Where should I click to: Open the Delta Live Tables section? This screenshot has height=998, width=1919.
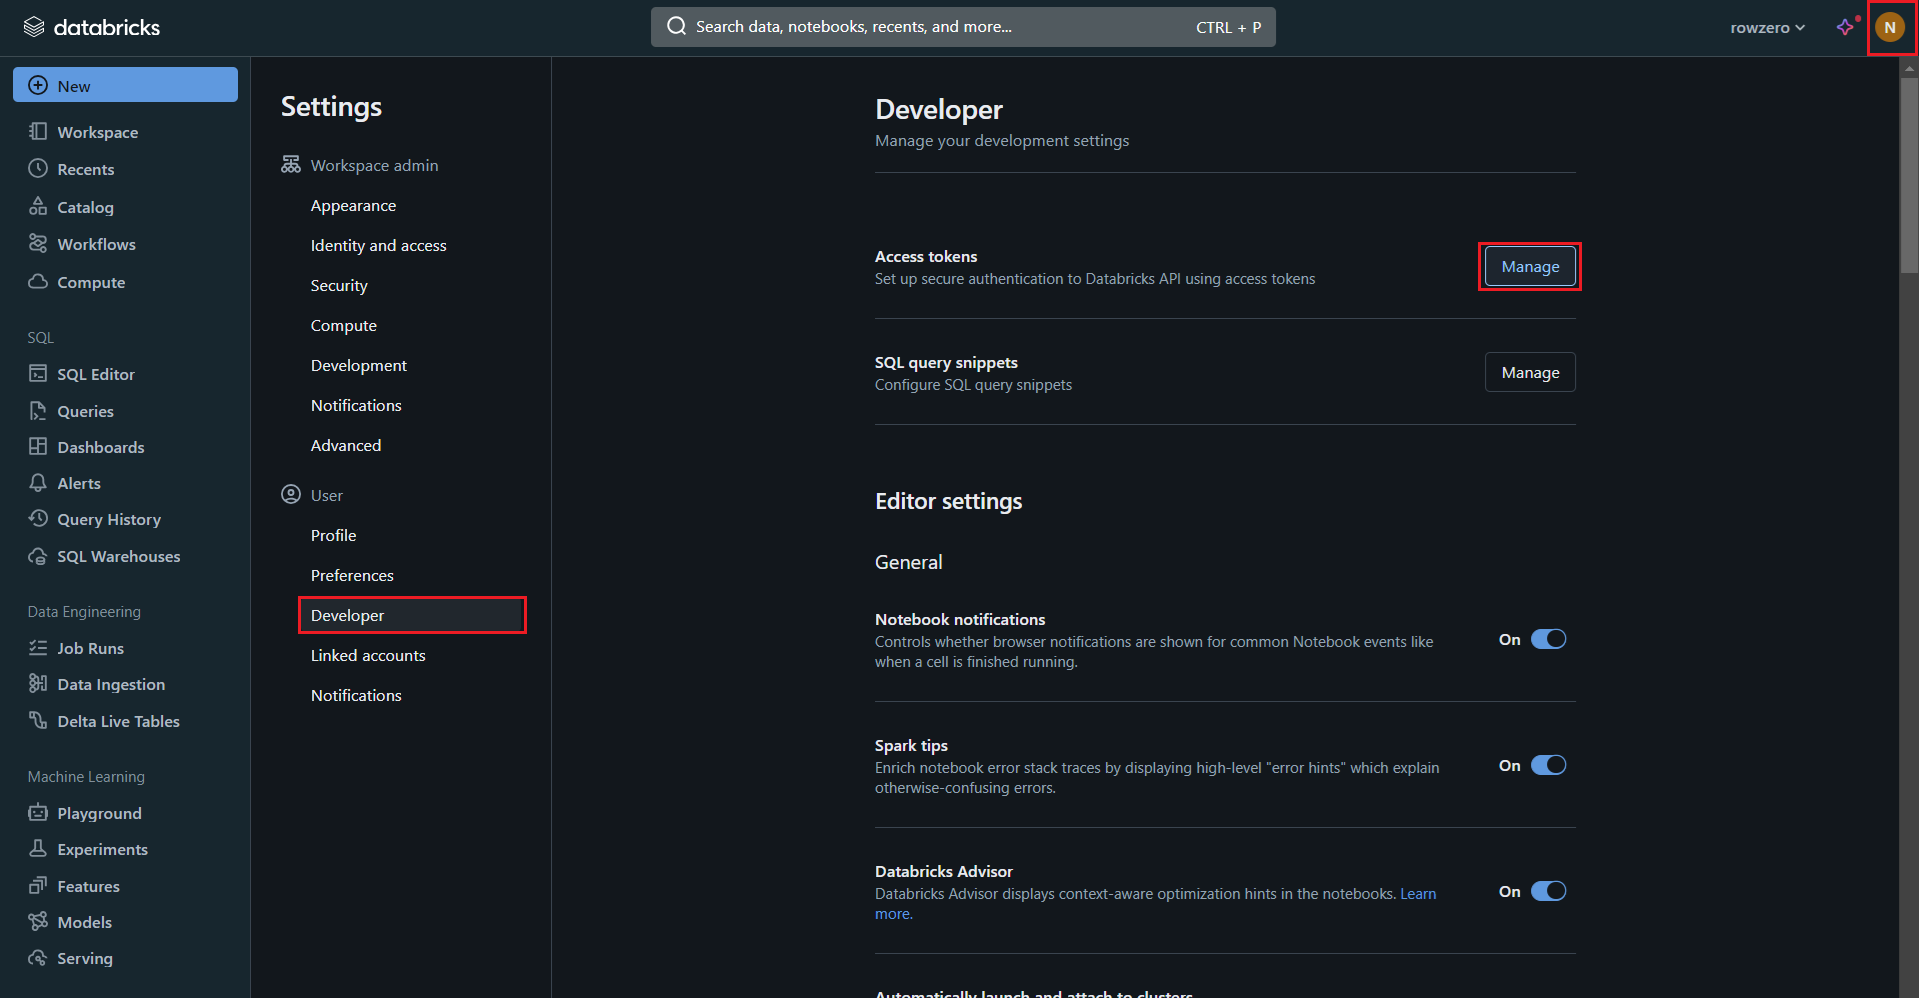click(x=118, y=720)
